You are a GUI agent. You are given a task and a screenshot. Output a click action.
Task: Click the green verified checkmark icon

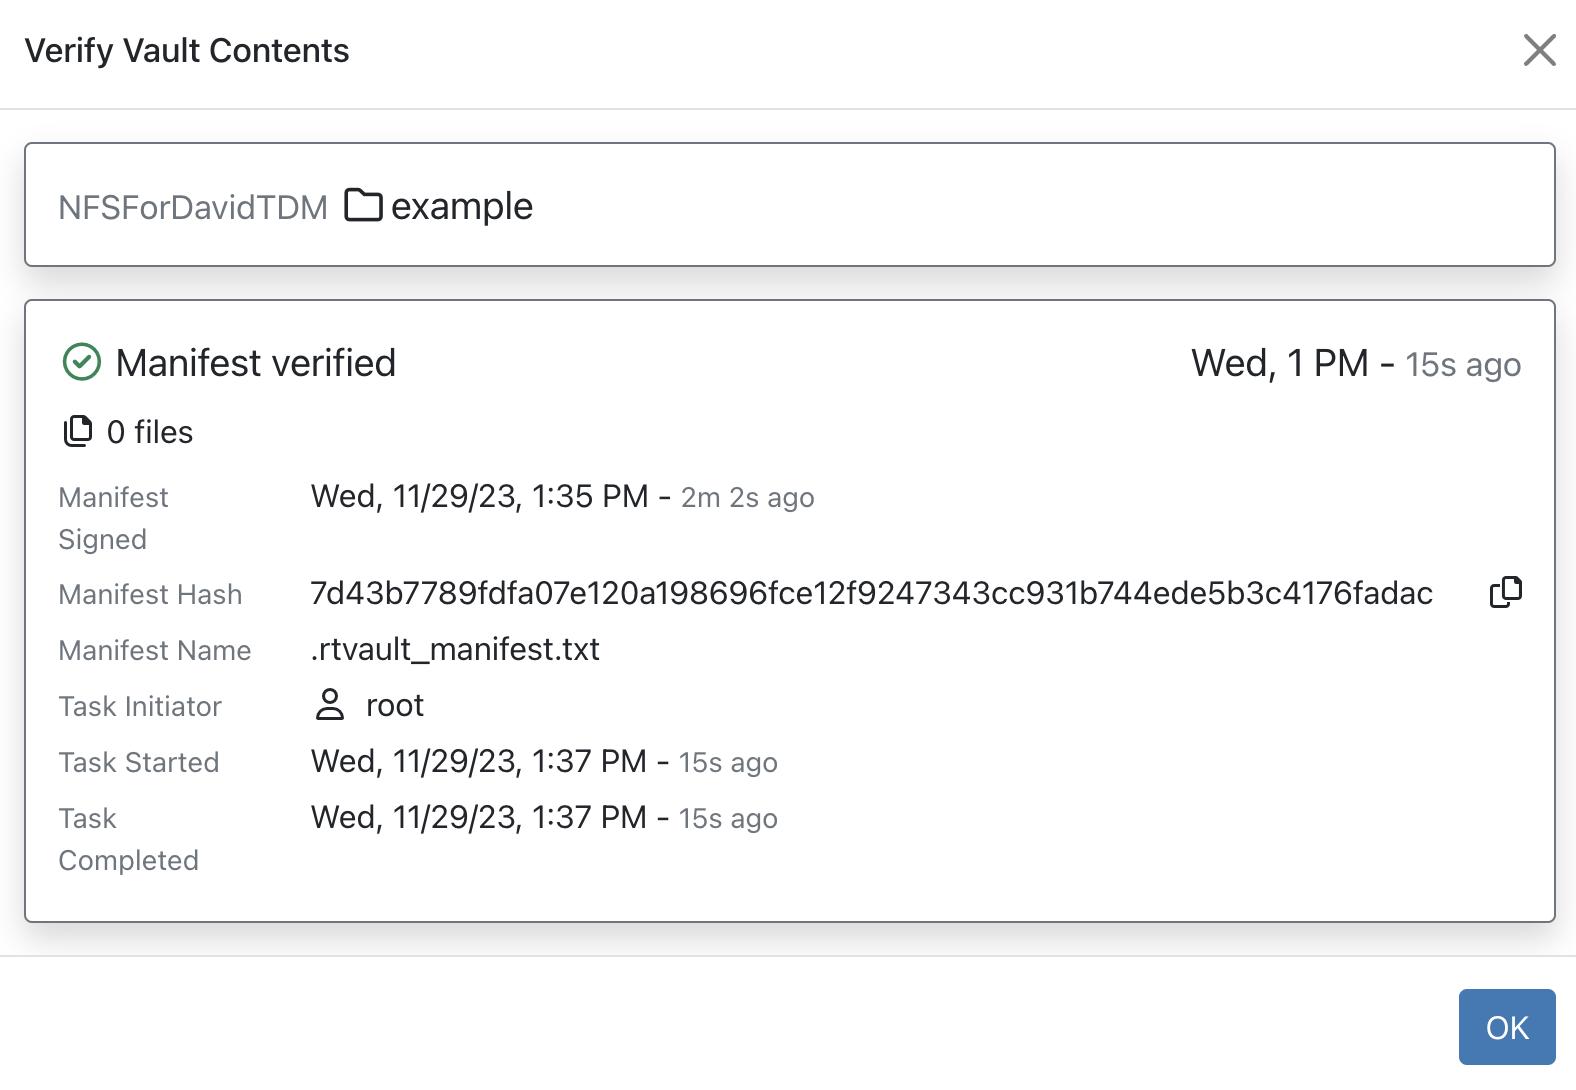[x=83, y=360]
